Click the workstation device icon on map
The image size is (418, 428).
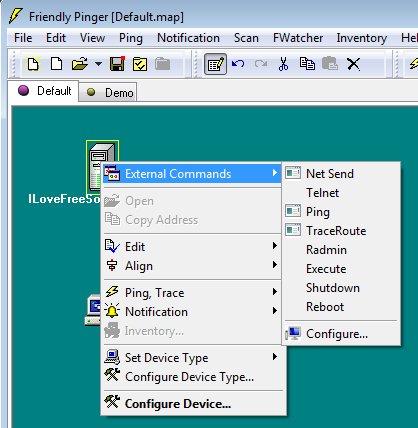click(93, 309)
